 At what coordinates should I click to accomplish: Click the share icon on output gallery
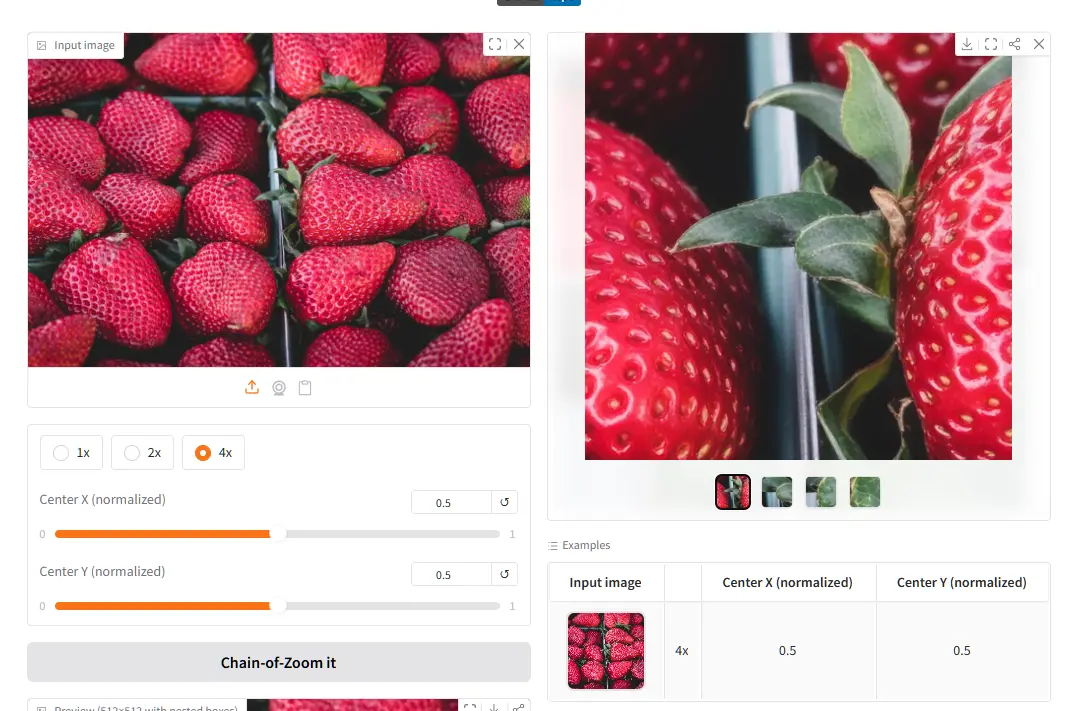1014,44
